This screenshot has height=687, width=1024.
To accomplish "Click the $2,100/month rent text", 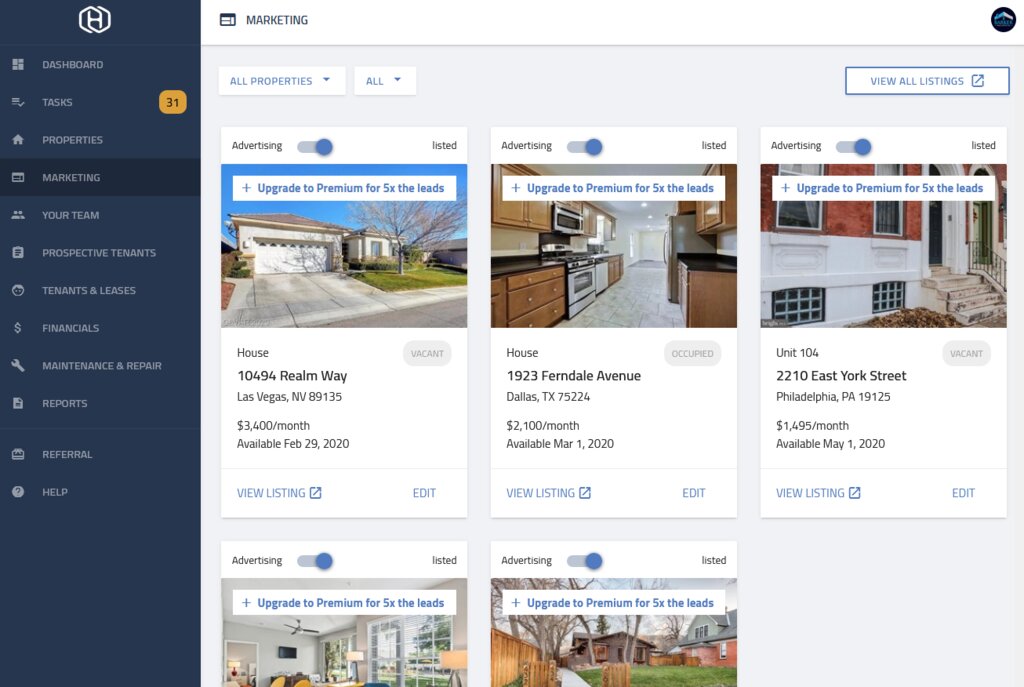I will click(x=543, y=425).
